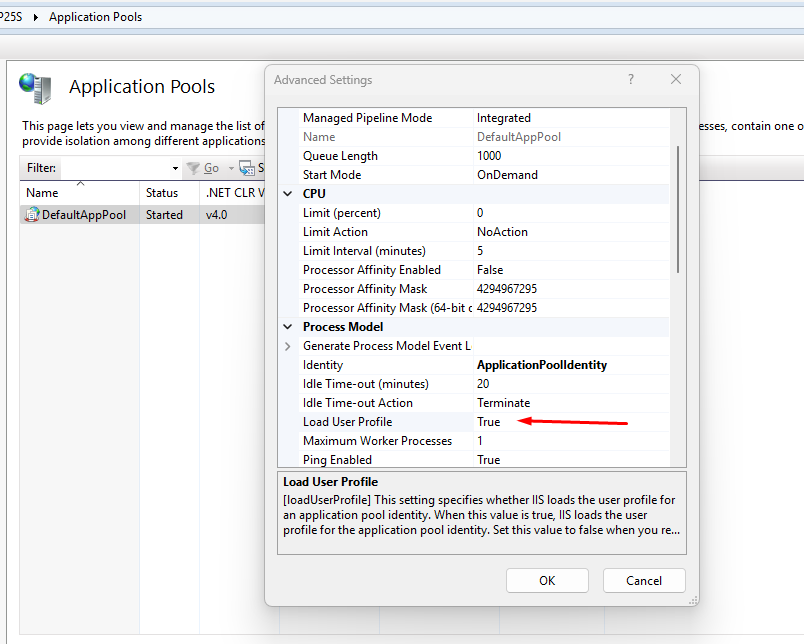This screenshot has height=644, width=804.
Task: Collapse the CPU section
Action: coord(288,194)
